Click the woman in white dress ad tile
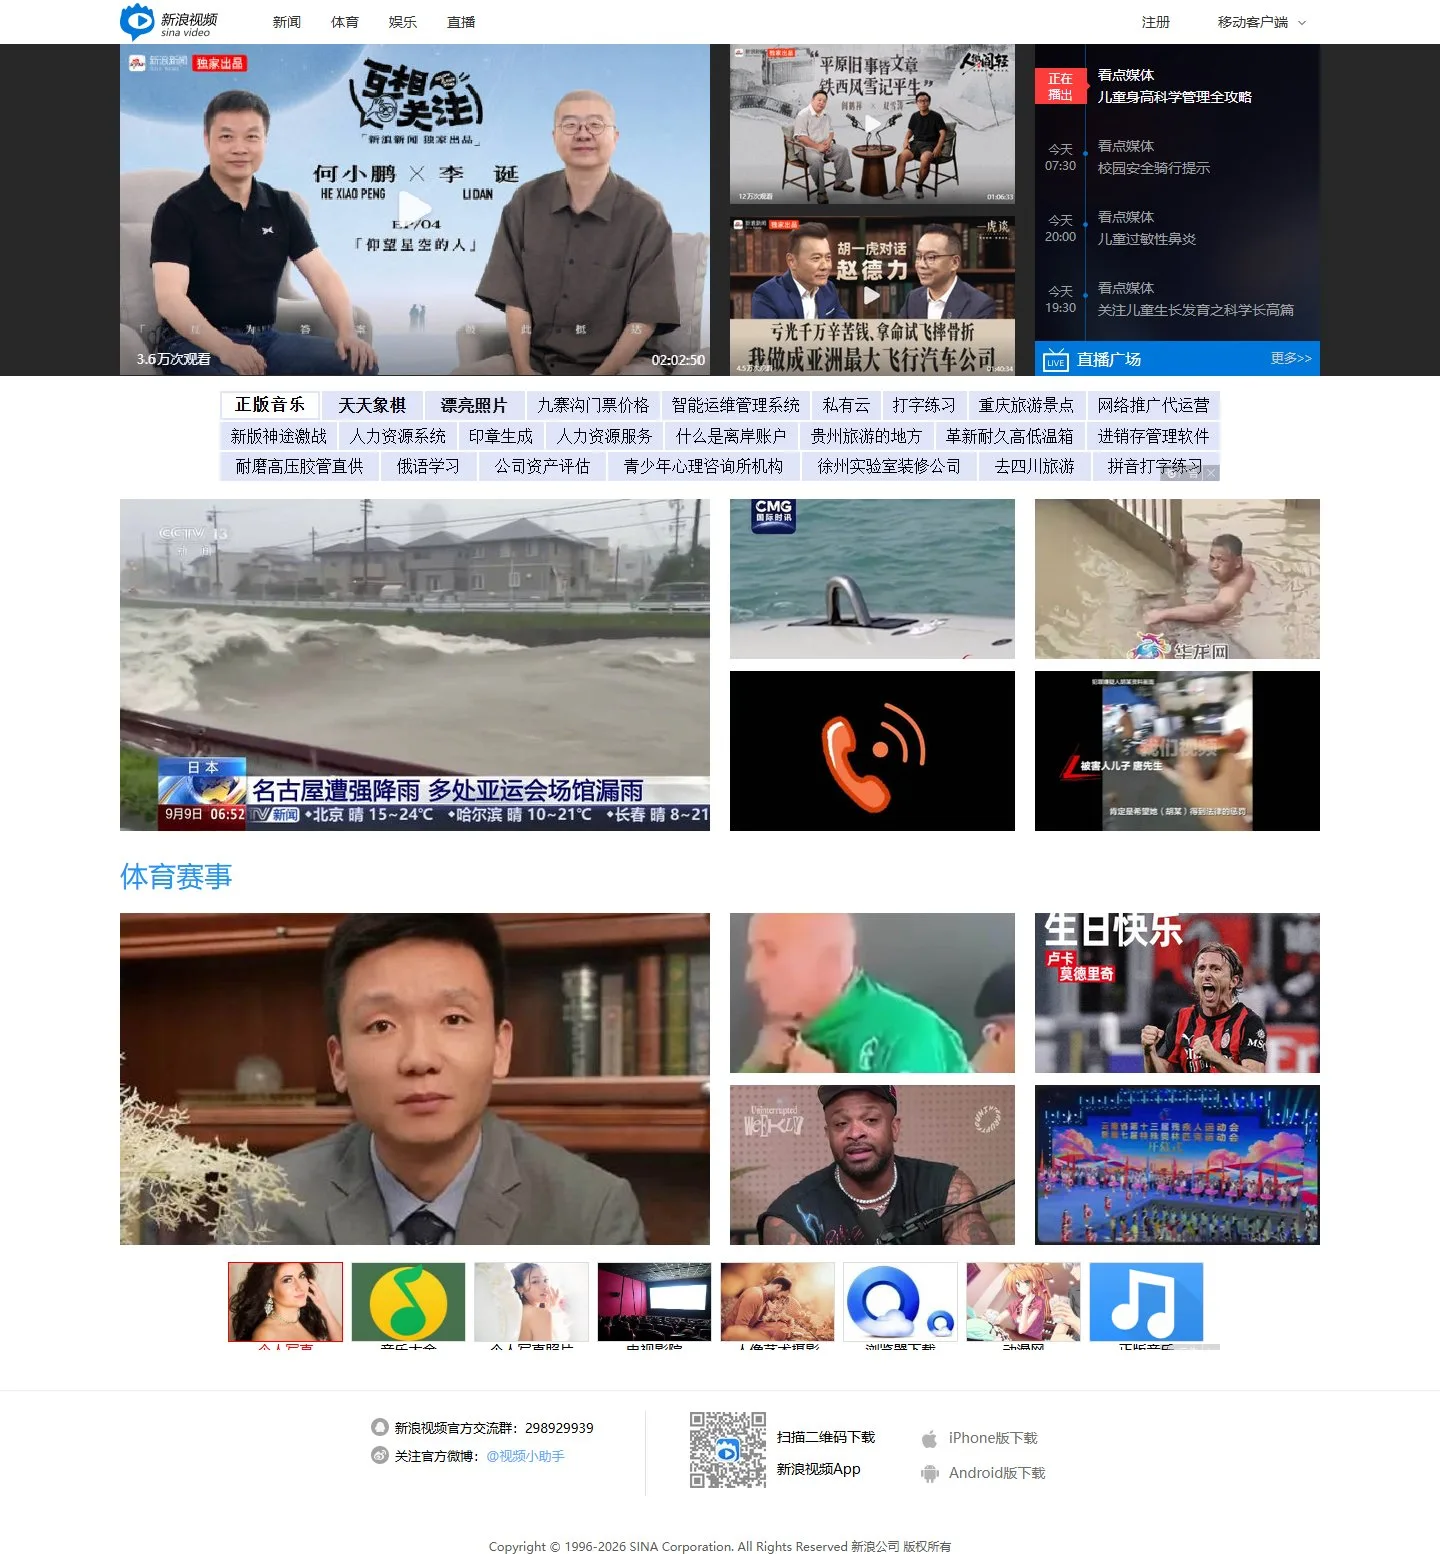The width and height of the screenshot is (1440, 1554). [531, 1302]
